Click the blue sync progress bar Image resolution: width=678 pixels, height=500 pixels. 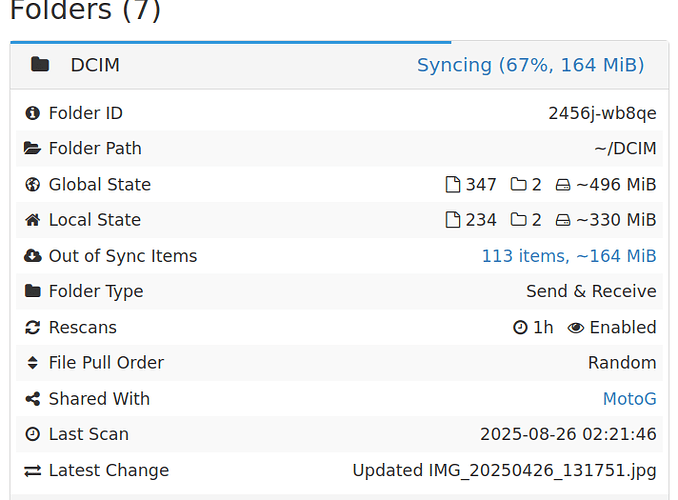[x=230, y=42]
